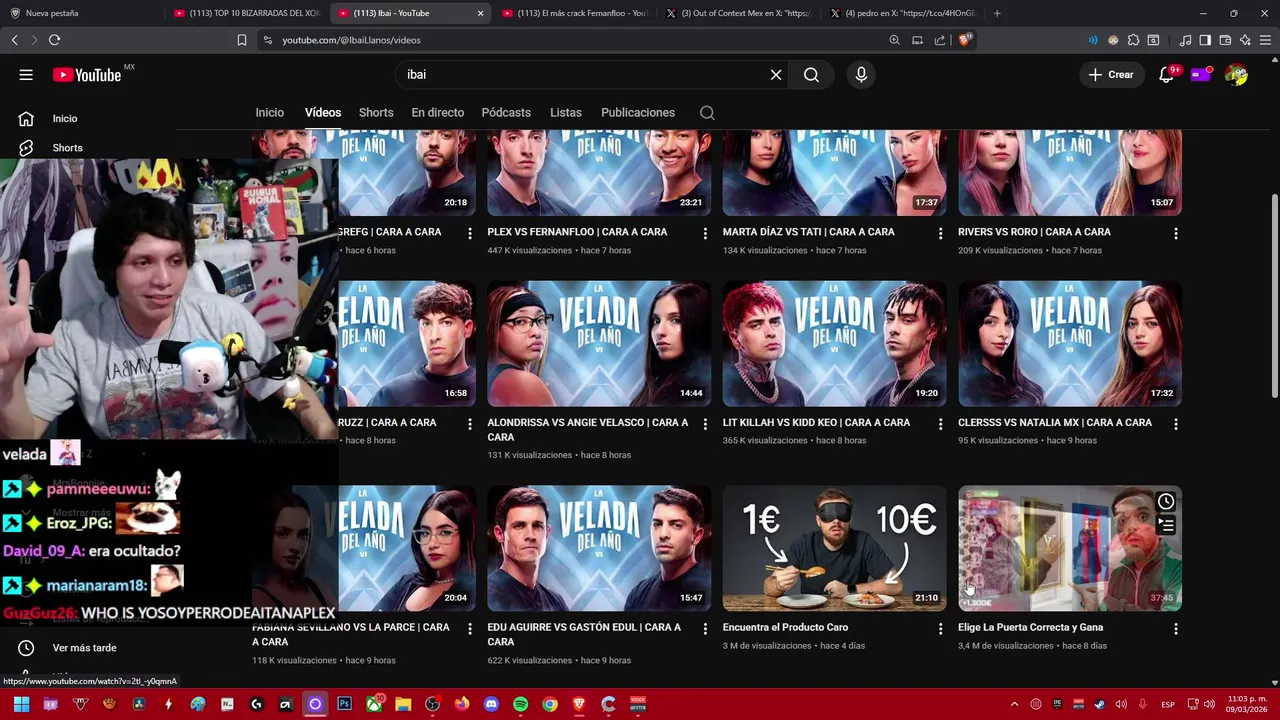Play the Alondrissa vs Angie Velasco thumbnail
The height and width of the screenshot is (720, 1280).
pos(599,344)
